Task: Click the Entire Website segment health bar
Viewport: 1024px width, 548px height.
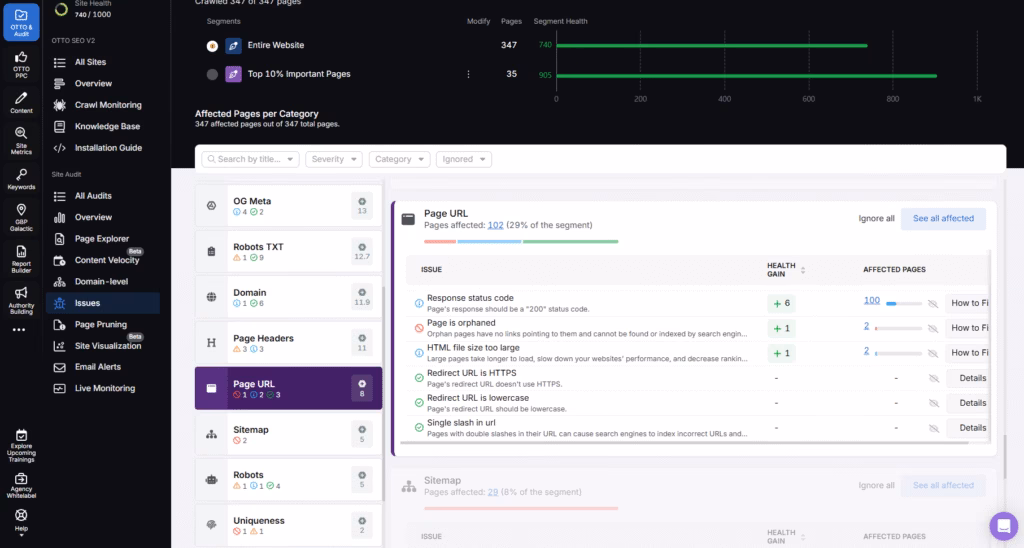Action: tap(711, 46)
